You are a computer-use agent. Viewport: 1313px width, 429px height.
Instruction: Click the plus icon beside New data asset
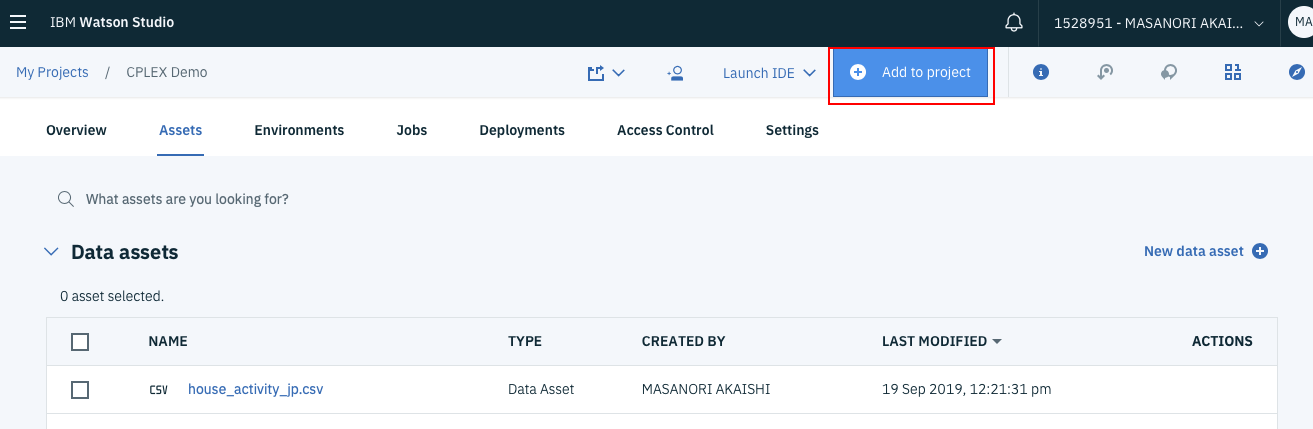pyautogui.click(x=1260, y=251)
